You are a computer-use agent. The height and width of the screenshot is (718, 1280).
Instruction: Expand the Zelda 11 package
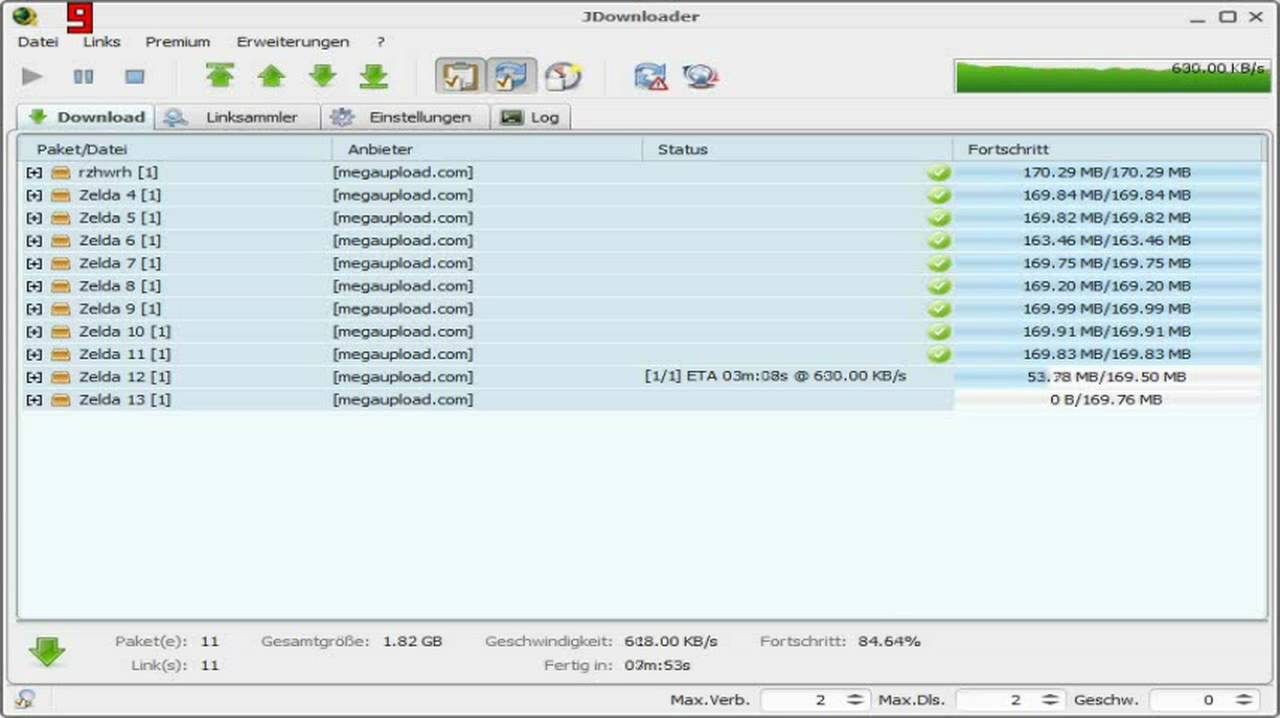34,355
